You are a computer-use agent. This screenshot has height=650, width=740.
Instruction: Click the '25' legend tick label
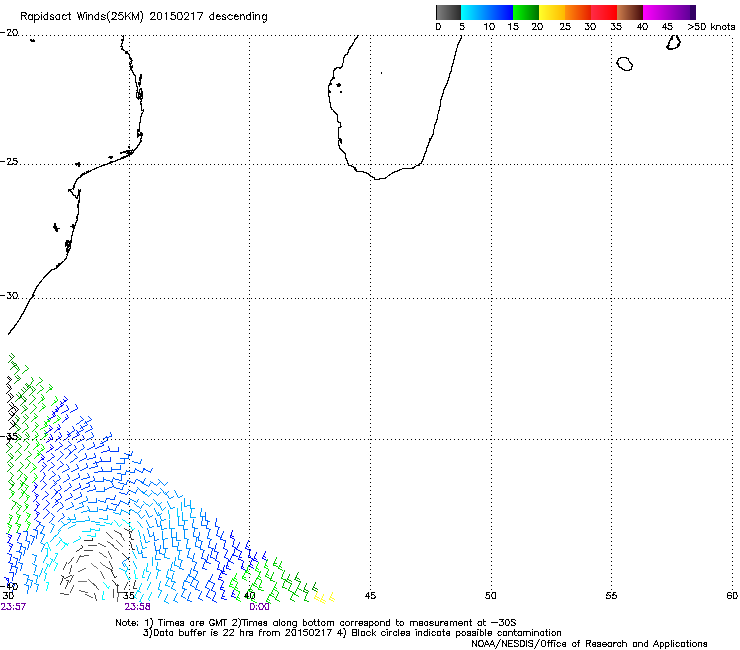tap(565, 27)
